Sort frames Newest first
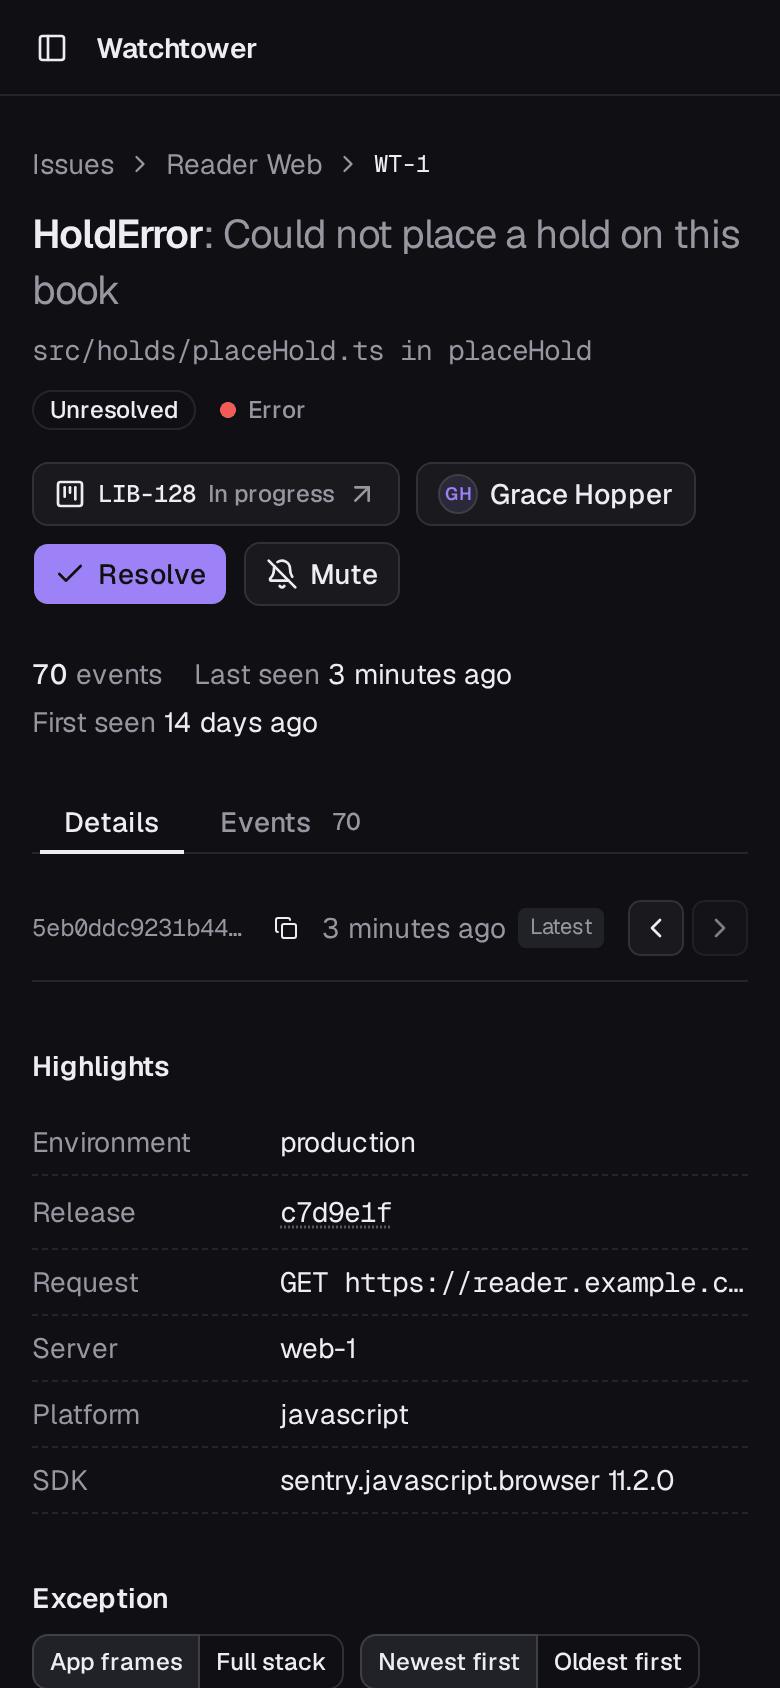This screenshot has width=780, height=1688. (x=449, y=1661)
